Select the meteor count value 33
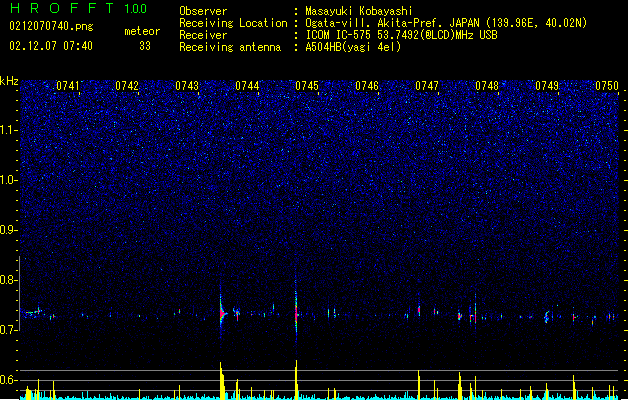The width and height of the screenshot is (629, 400). 145,46
